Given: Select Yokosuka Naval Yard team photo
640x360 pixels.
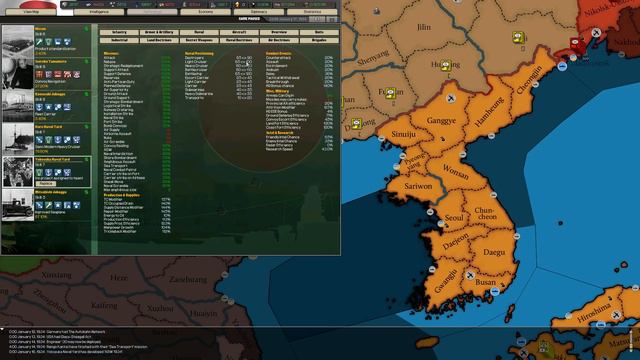Looking at the screenshot, I should point(18,172).
